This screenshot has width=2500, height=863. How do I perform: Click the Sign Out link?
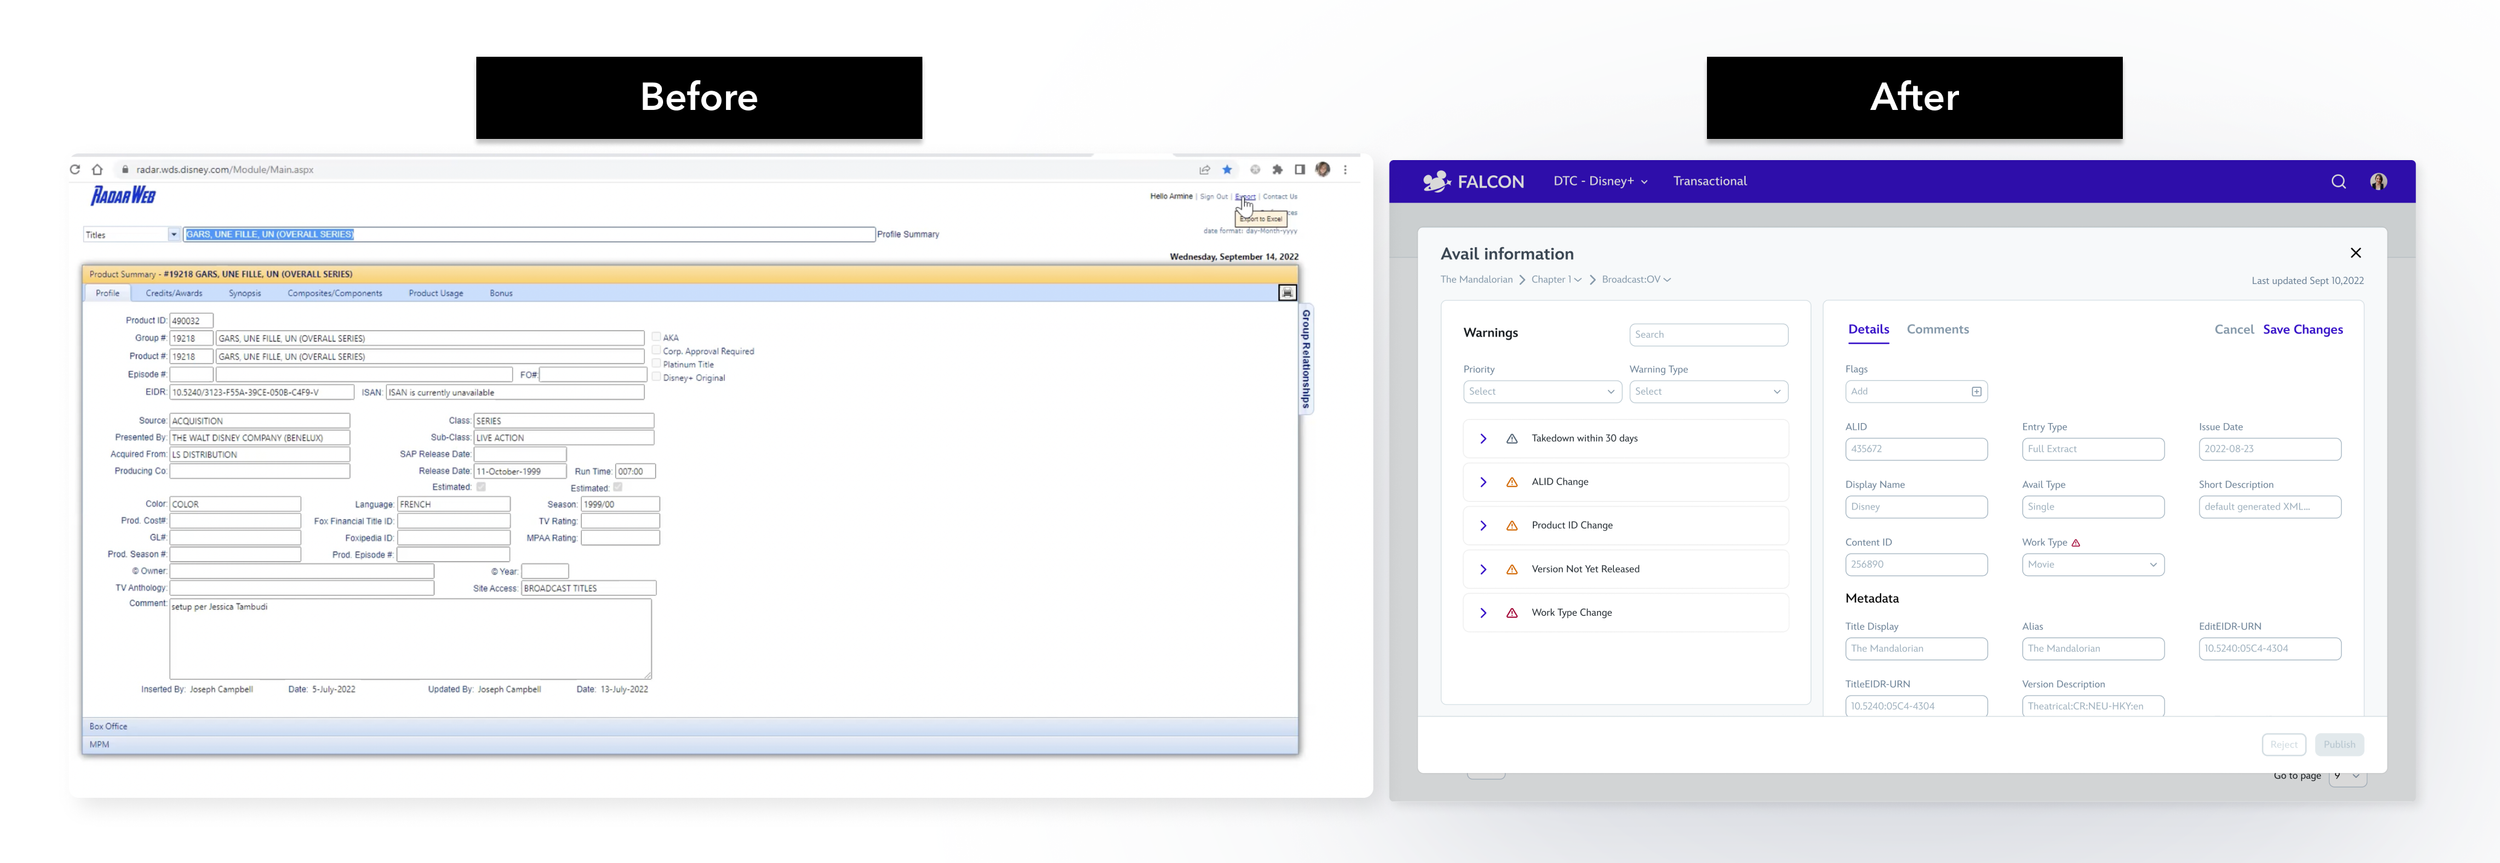(1213, 197)
